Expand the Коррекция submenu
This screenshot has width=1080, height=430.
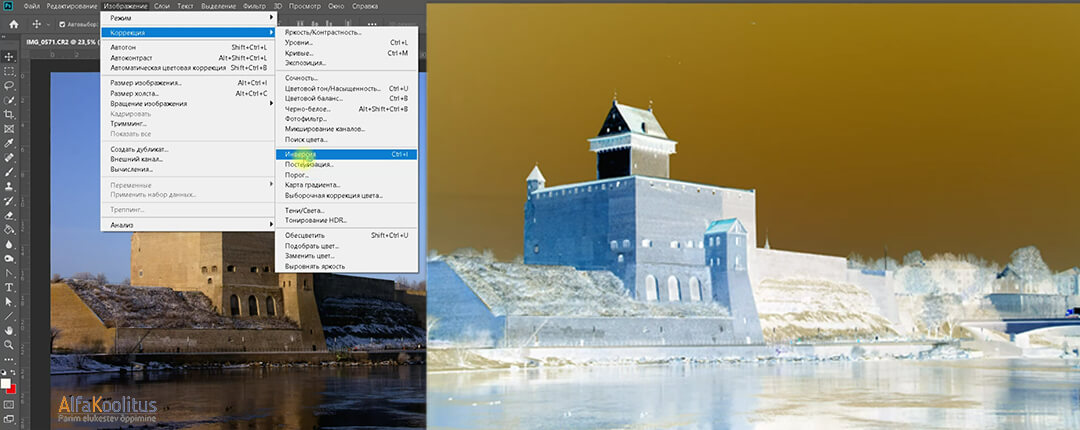click(189, 32)
